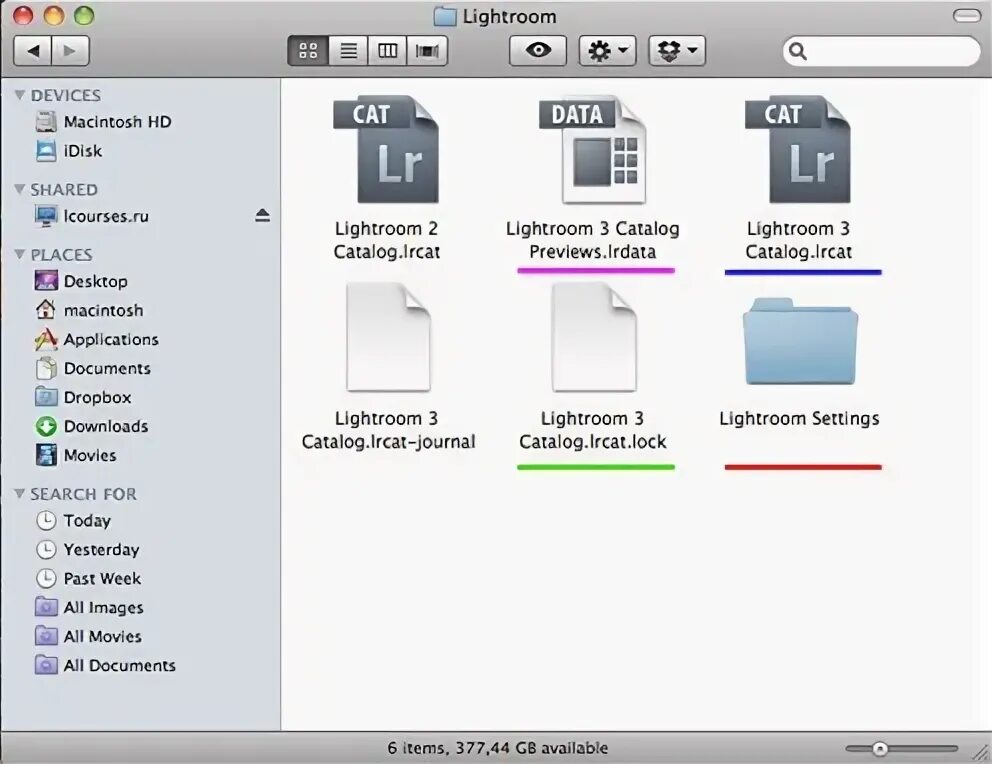Click into the search field

click(x=881, y=51)
